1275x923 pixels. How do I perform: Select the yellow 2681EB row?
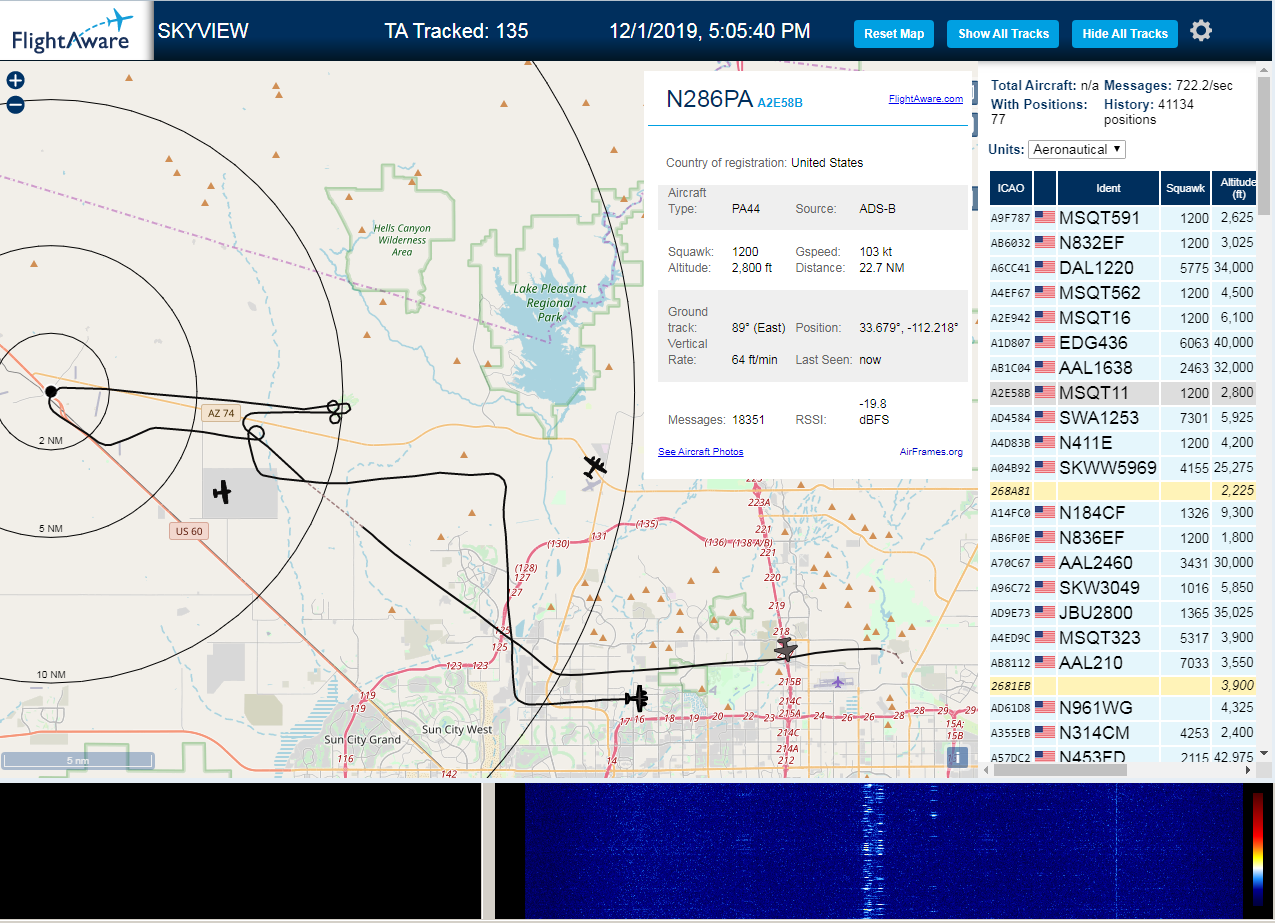click(1123, 685)
